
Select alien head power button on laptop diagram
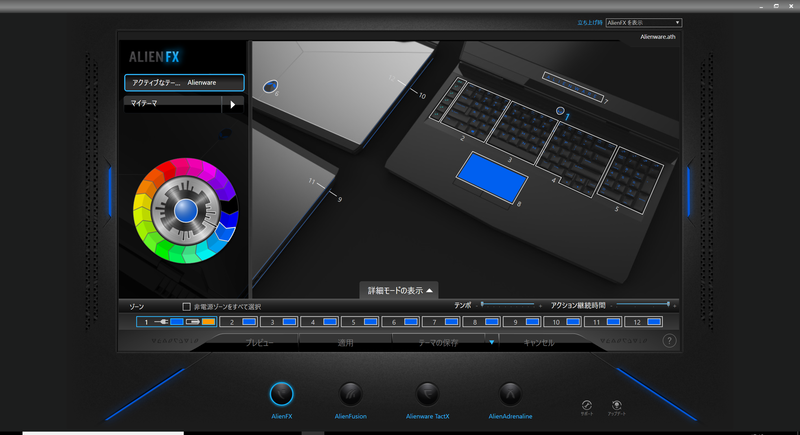560,111
